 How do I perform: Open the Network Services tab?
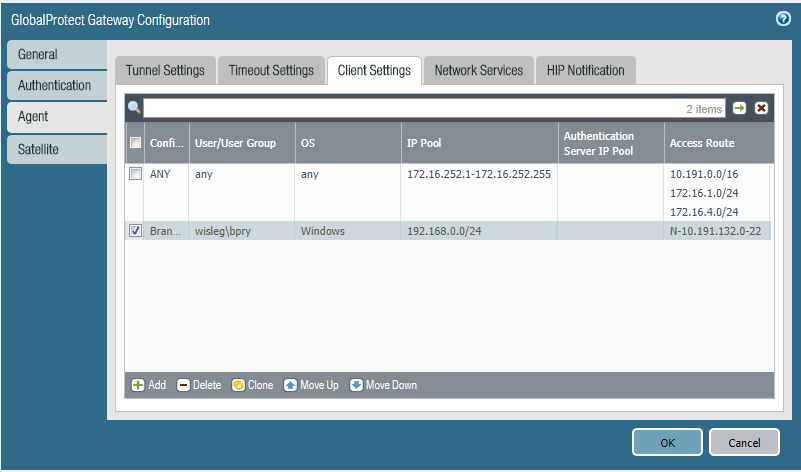(478, 71)
